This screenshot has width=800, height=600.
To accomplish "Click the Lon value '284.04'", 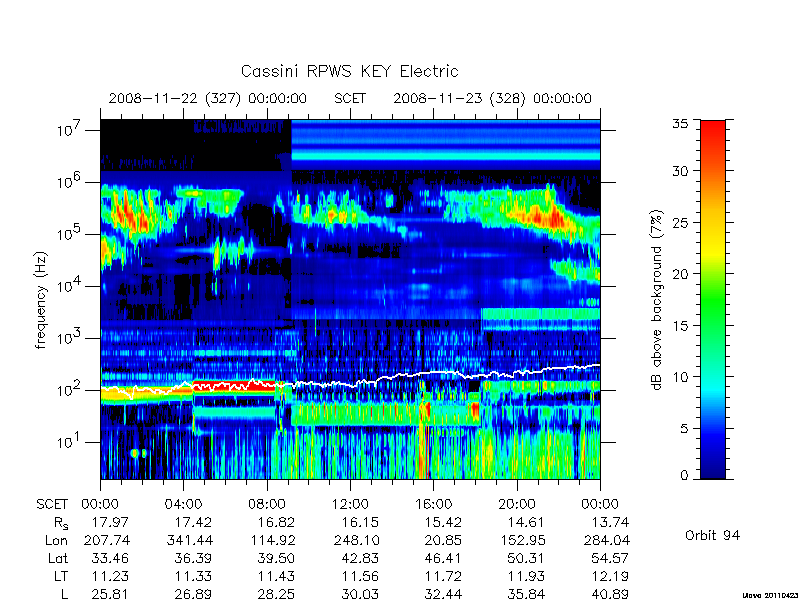I will point(606,540).
